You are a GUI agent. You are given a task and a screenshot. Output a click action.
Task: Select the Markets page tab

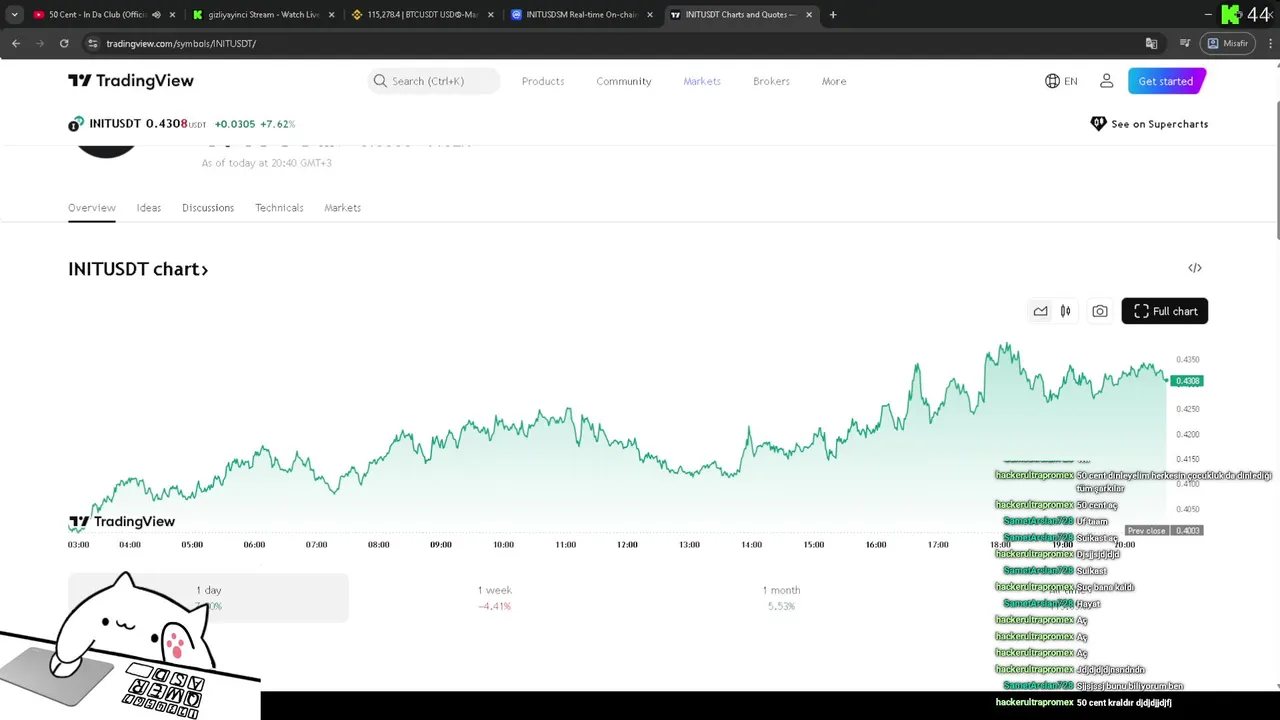point(342,208)
